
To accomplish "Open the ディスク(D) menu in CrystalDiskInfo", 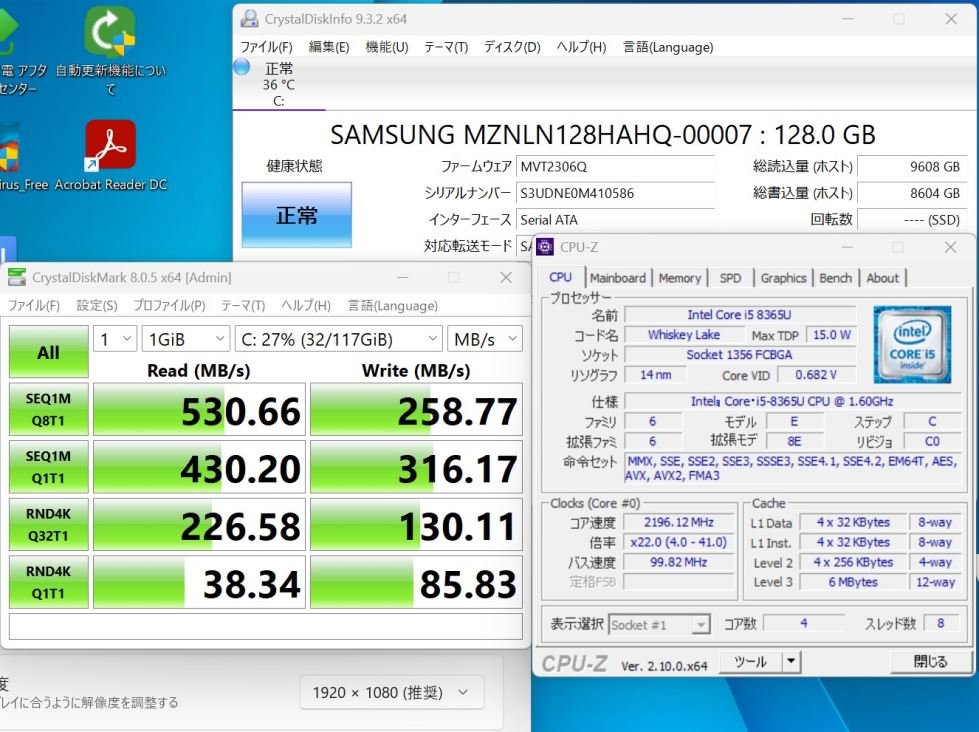I will [512, 47].
